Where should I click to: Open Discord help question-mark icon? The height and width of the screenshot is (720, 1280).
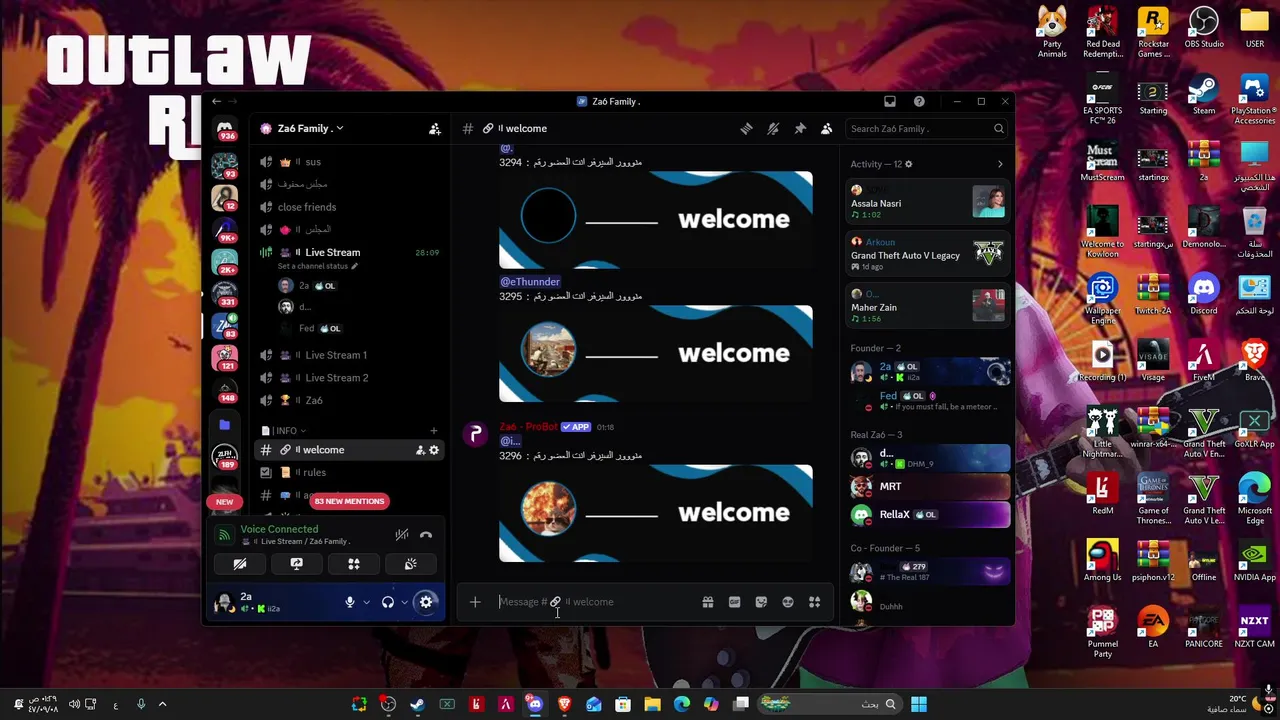tap(919, 101)
